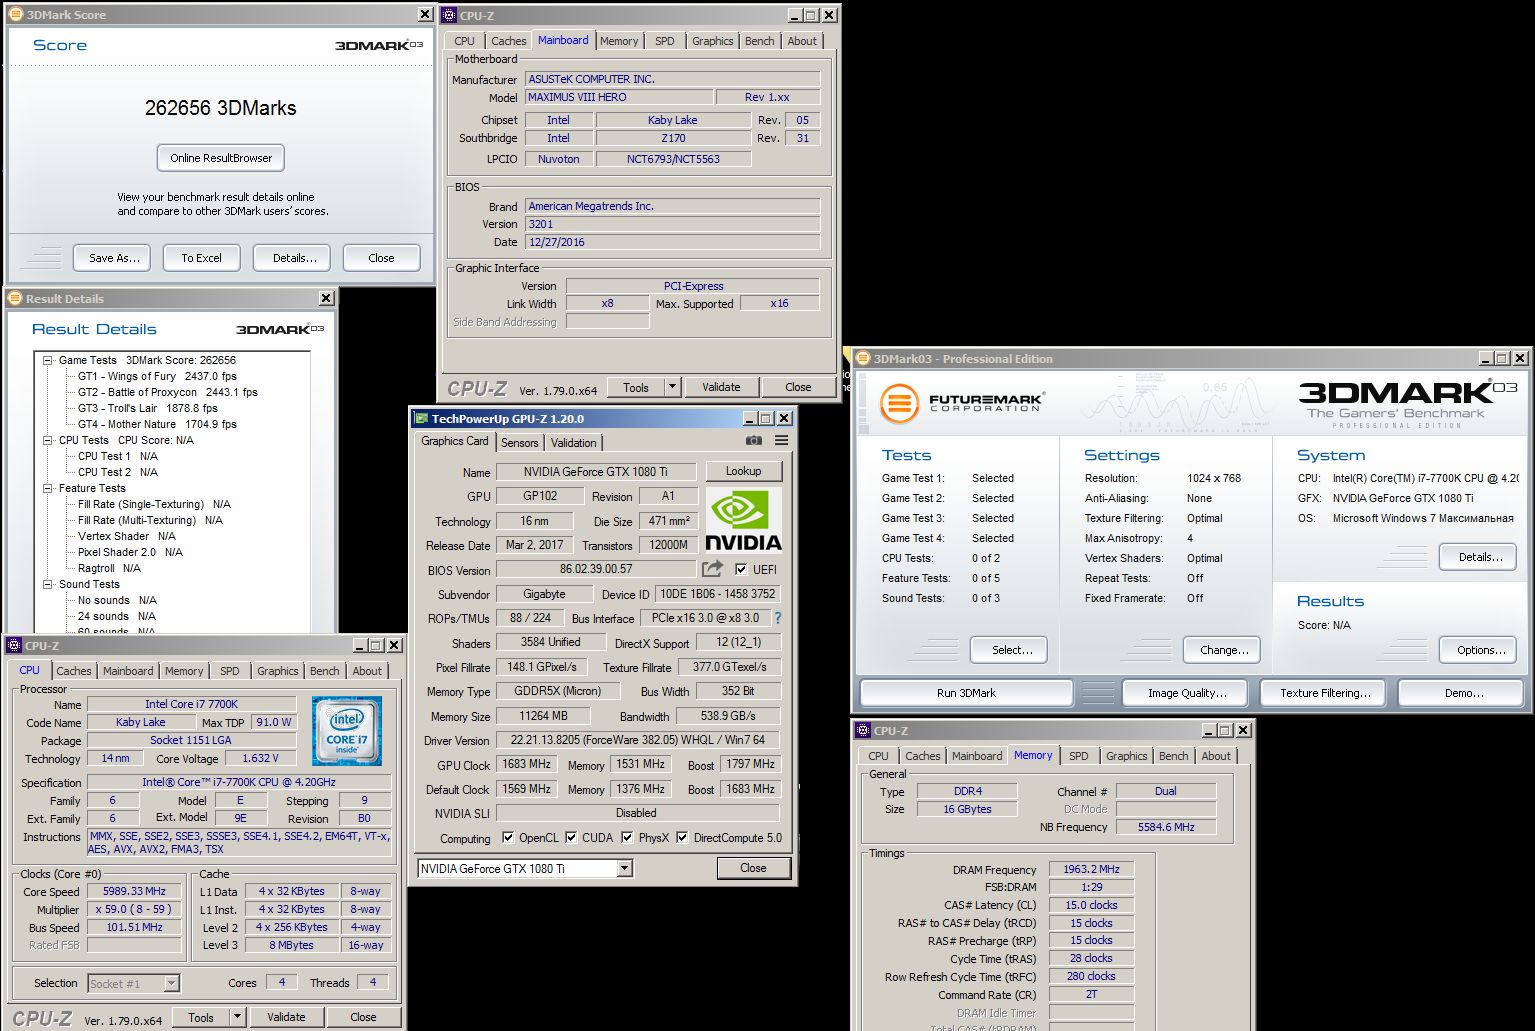Toggle the OpenCL checkbox
This screenshot has height=1031, width=1535.
click(x=508, y=838)
